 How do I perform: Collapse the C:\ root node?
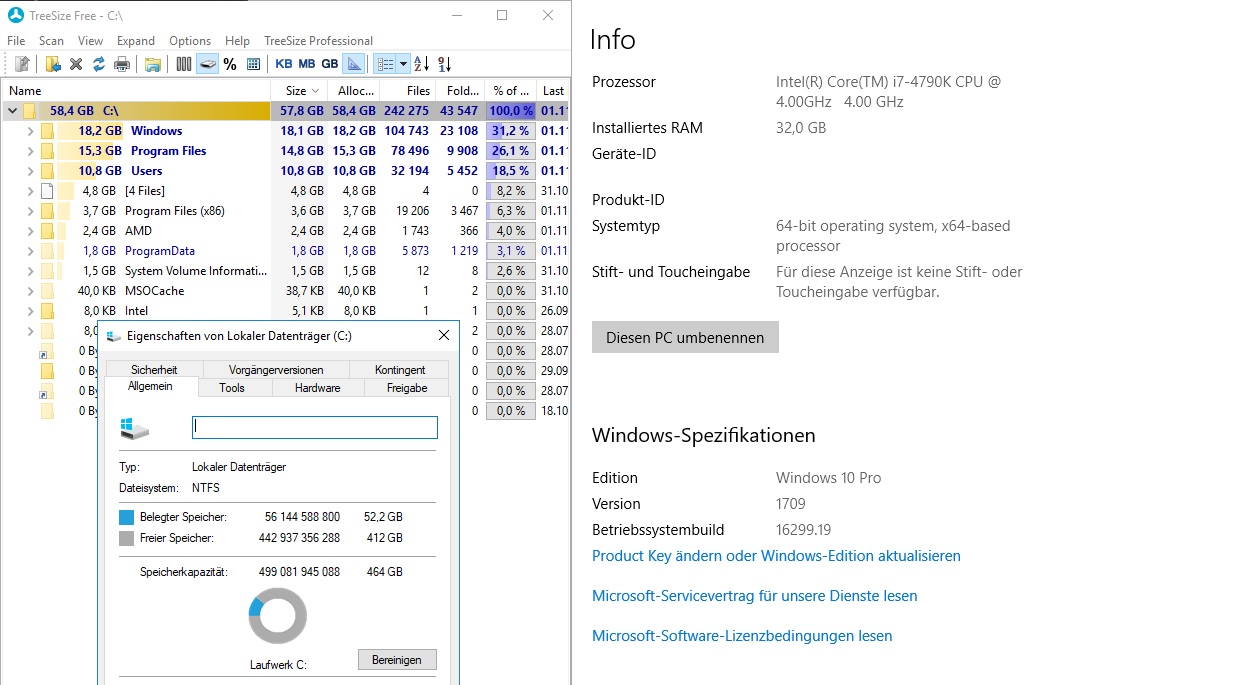[x=13, y=111]
